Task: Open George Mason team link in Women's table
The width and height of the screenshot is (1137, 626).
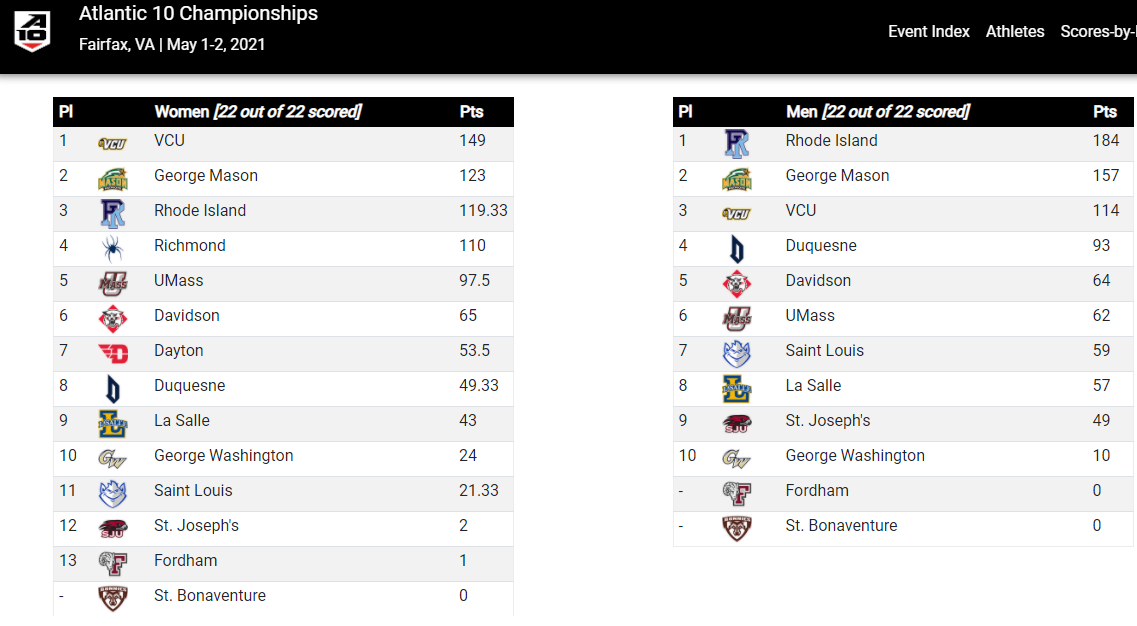Action: click(x=206, y=176)
